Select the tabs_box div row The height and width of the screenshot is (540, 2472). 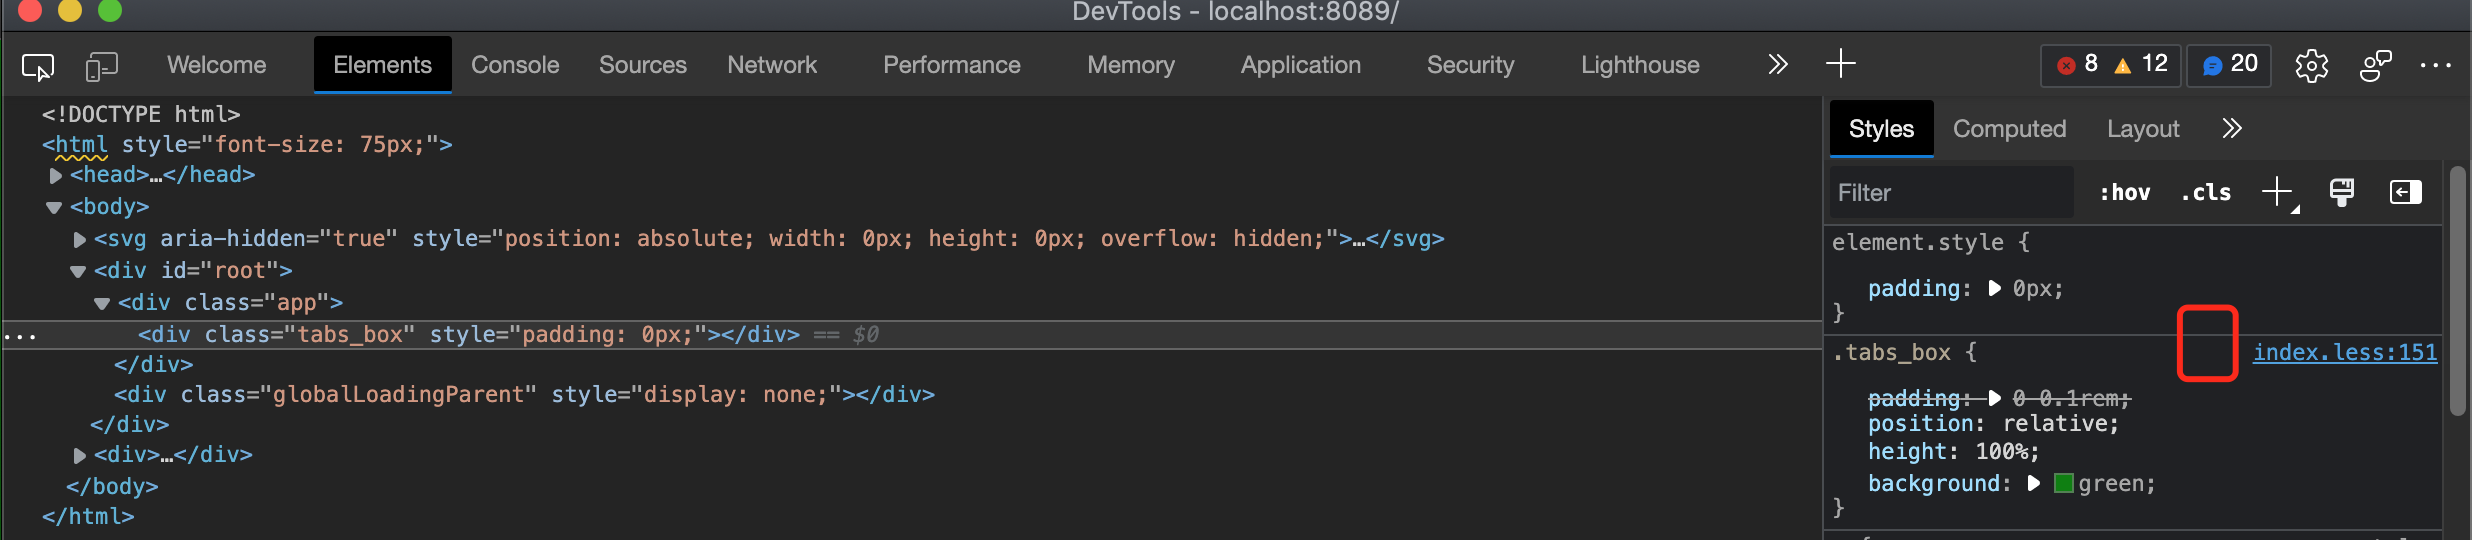coord(912,334)
